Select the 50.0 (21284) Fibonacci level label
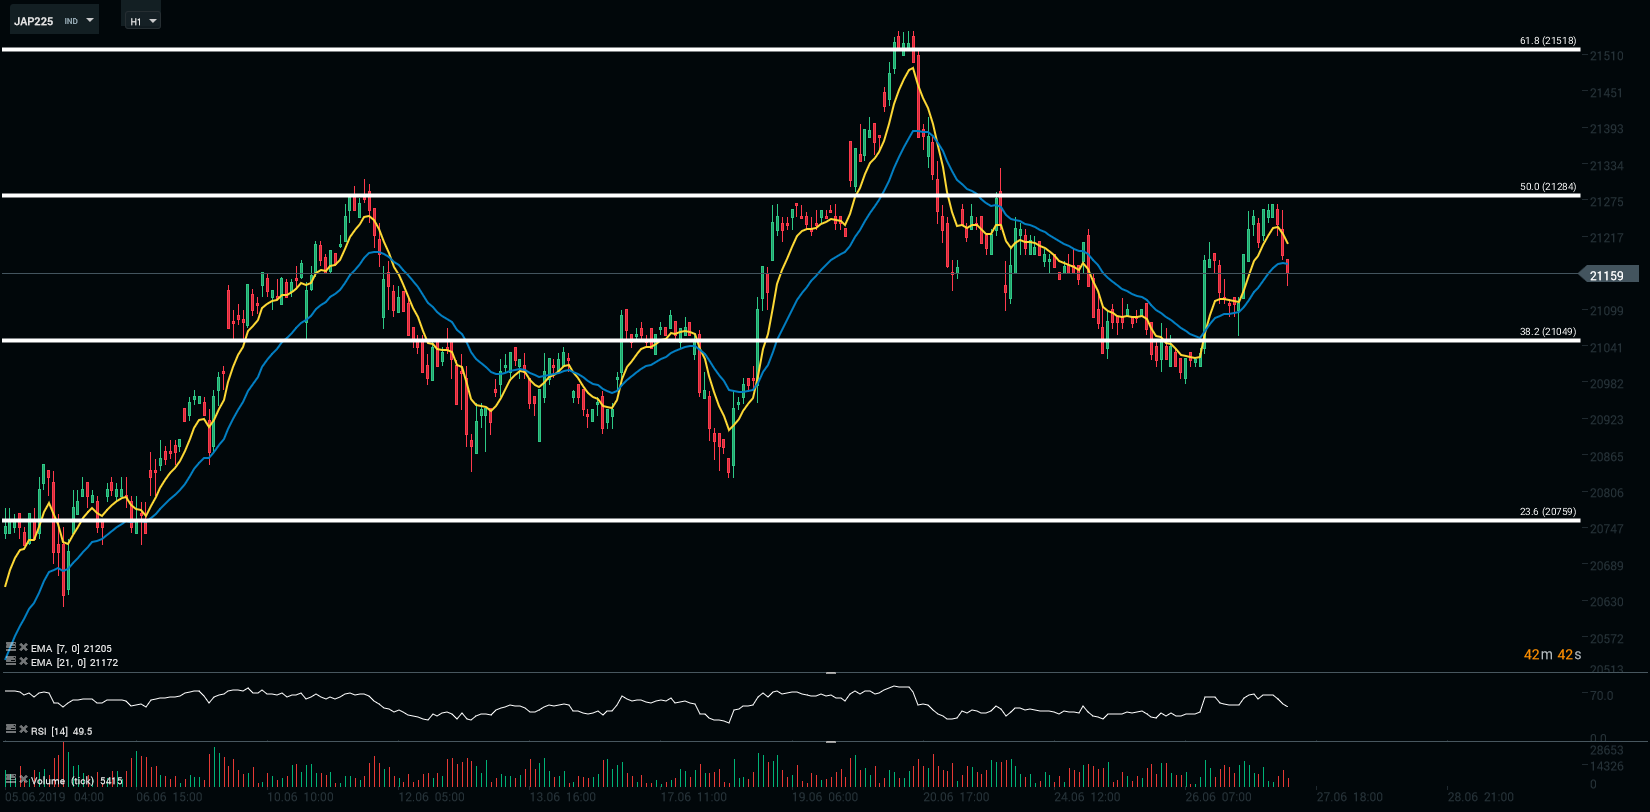 tap(1547, 187)
